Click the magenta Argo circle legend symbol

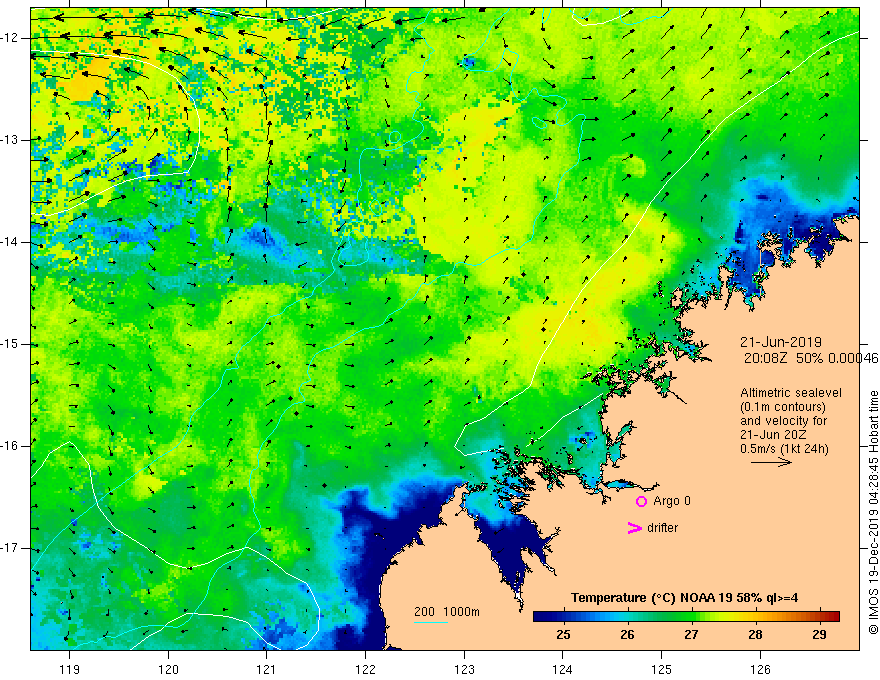641,502
